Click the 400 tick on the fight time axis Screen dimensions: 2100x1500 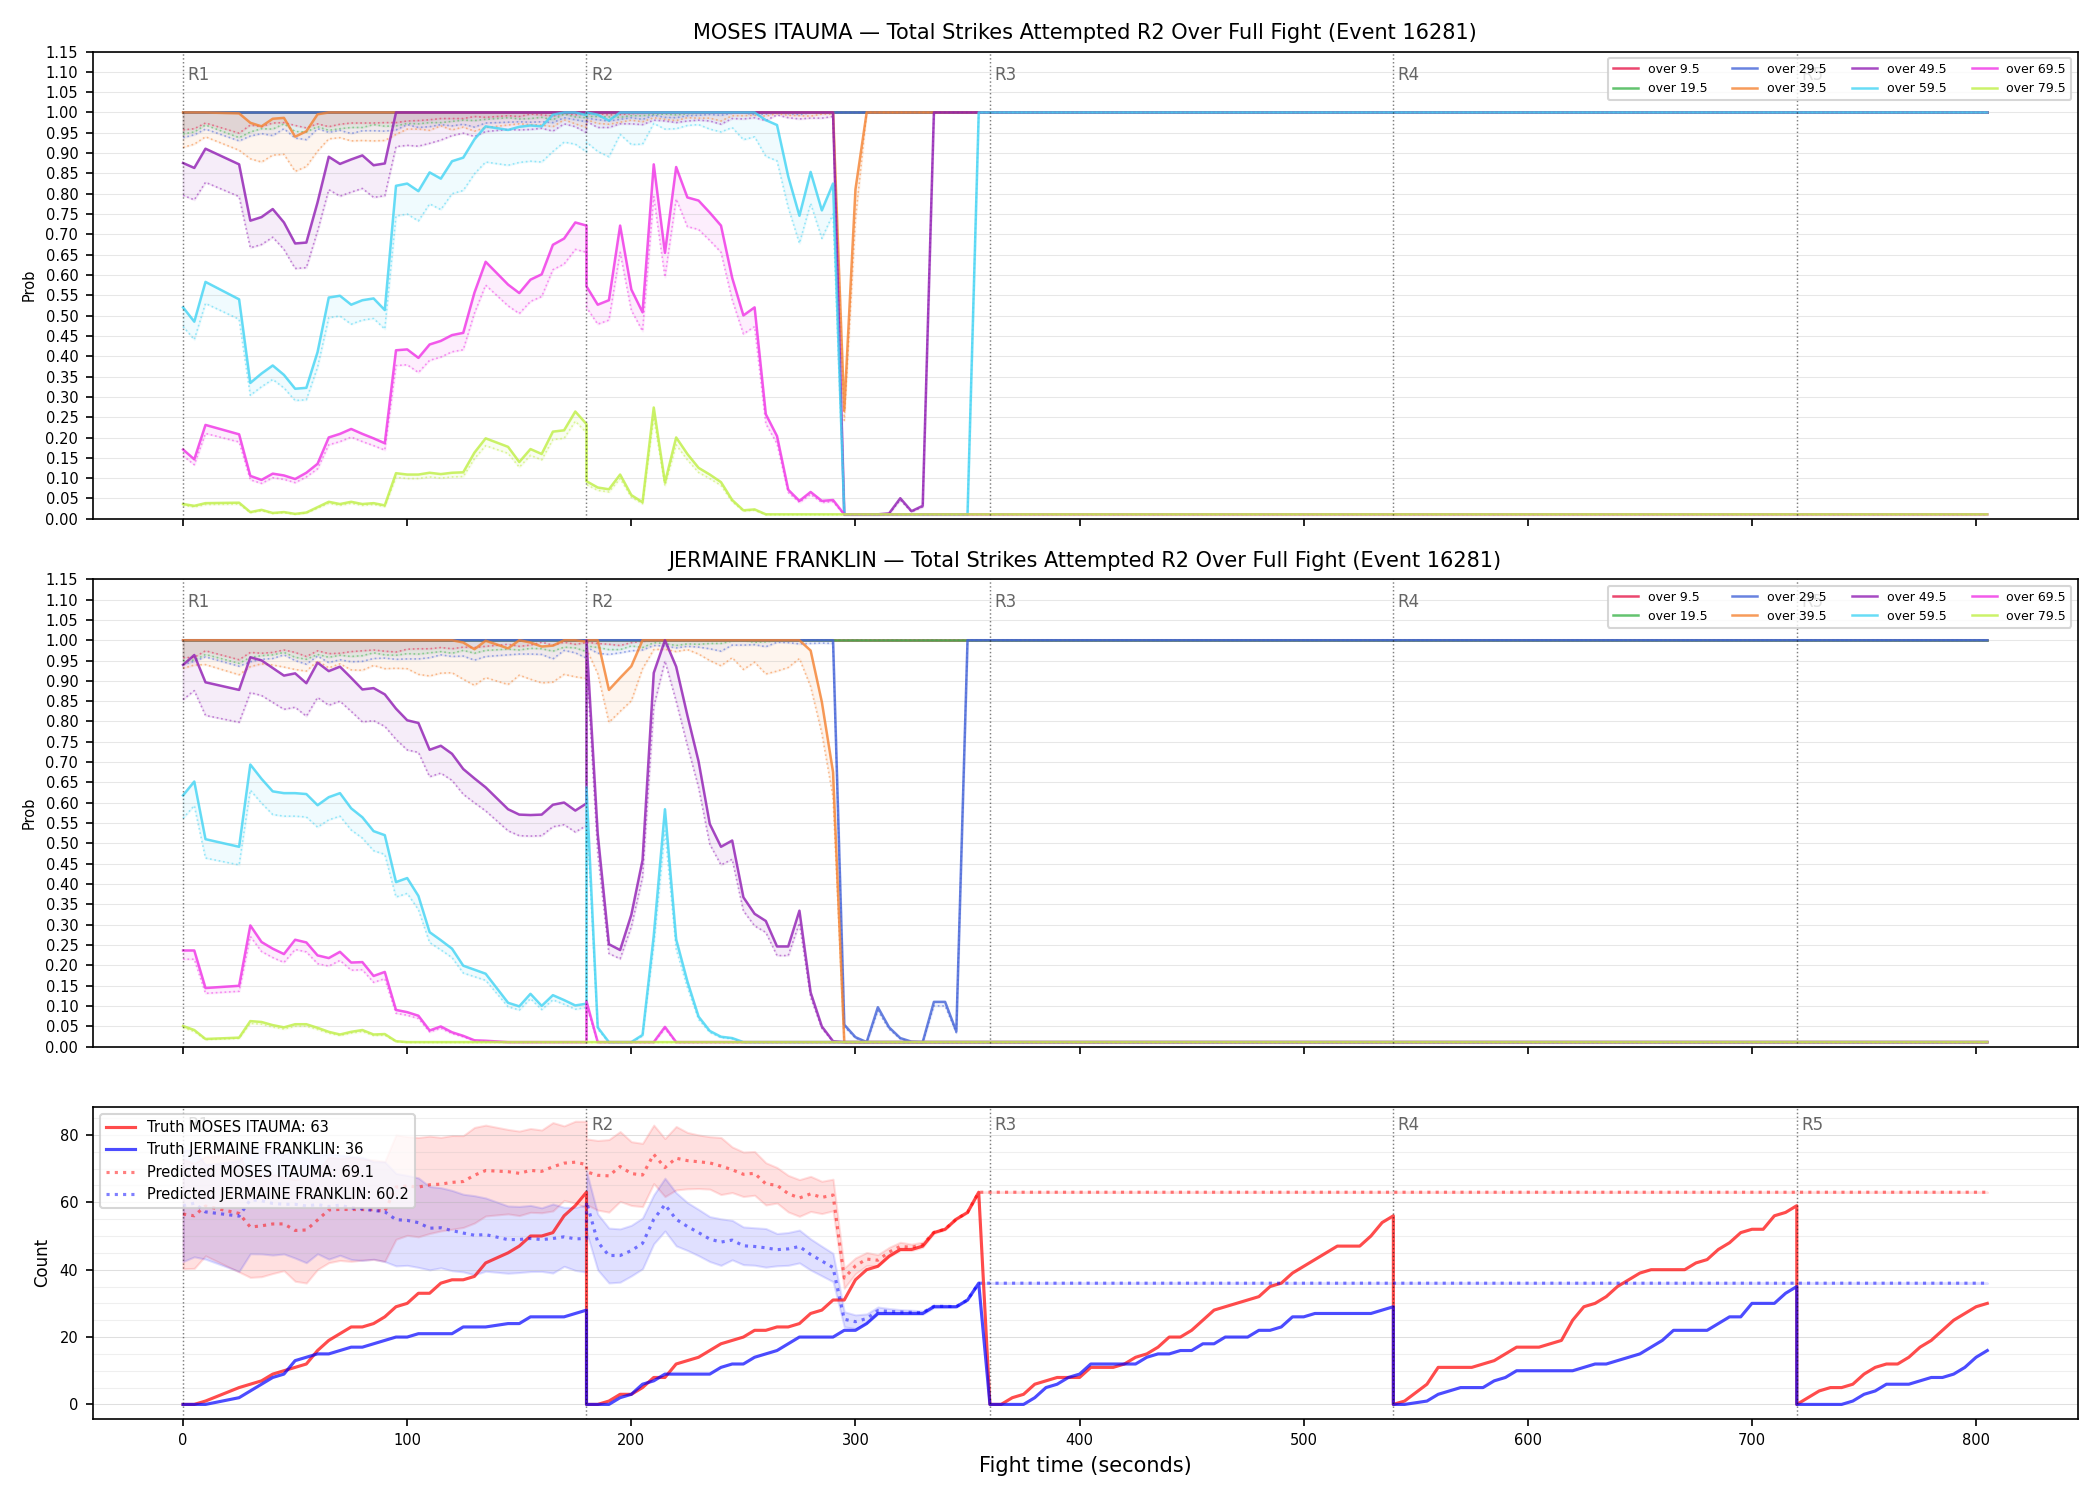1079,1440
